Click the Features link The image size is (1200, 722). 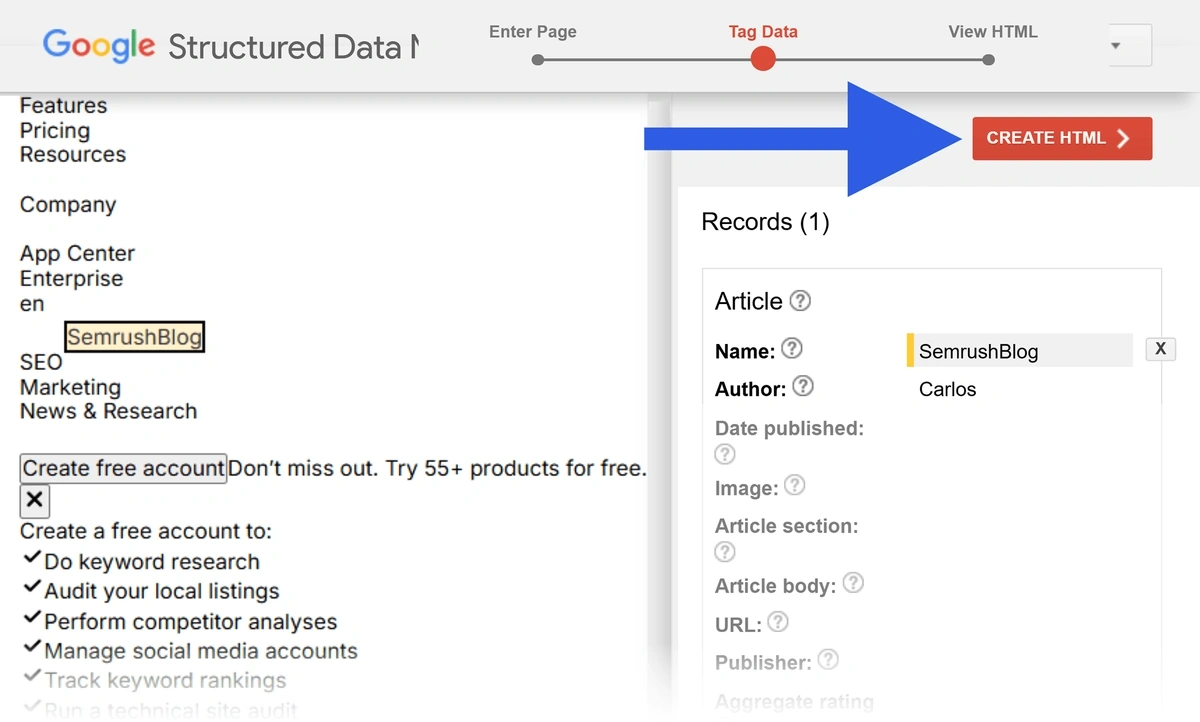click(63, 106)
